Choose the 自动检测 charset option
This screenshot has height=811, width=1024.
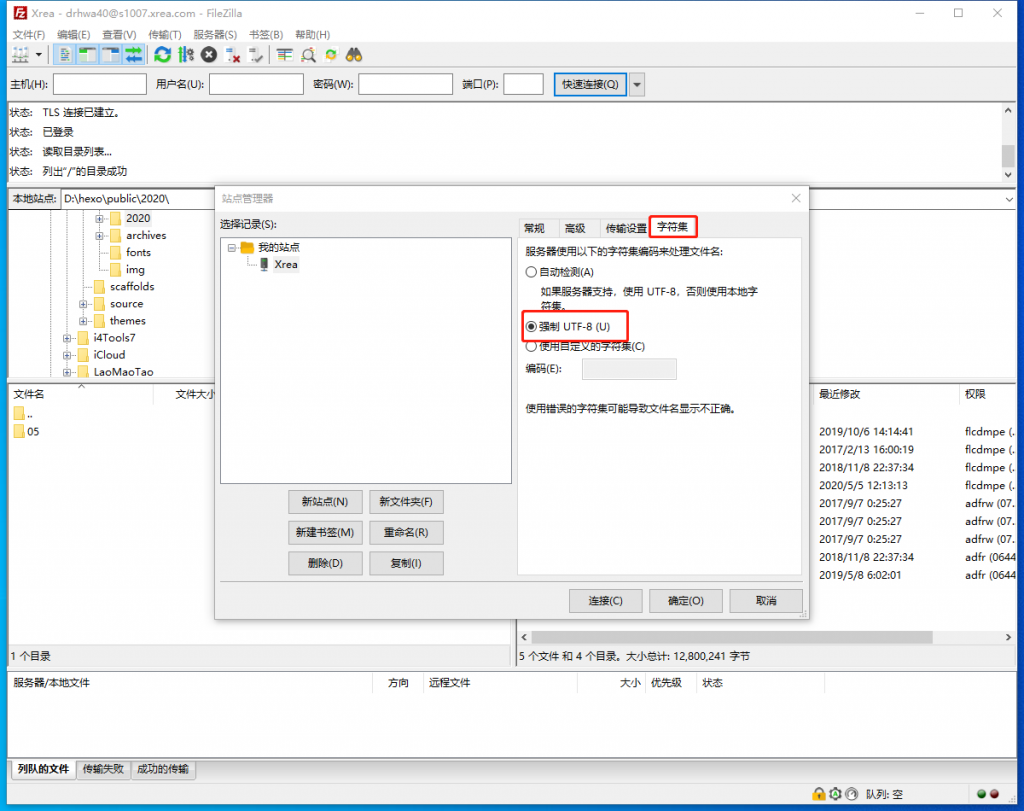tap(531, 271)
